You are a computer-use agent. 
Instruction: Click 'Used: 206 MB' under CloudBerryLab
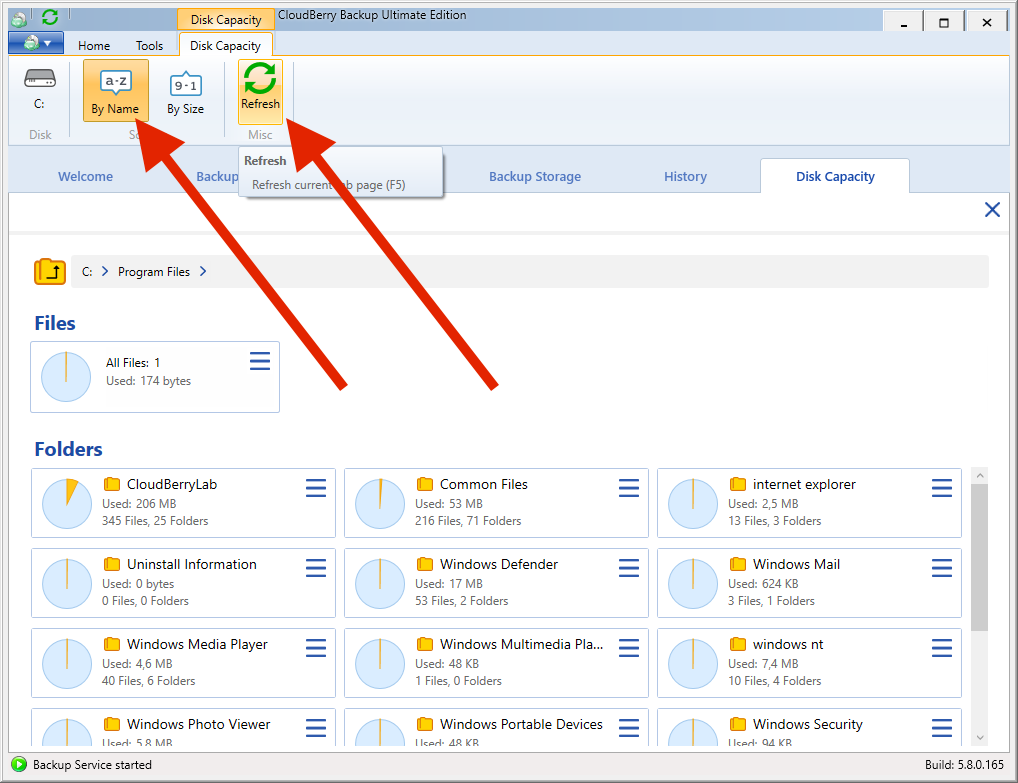139,504
